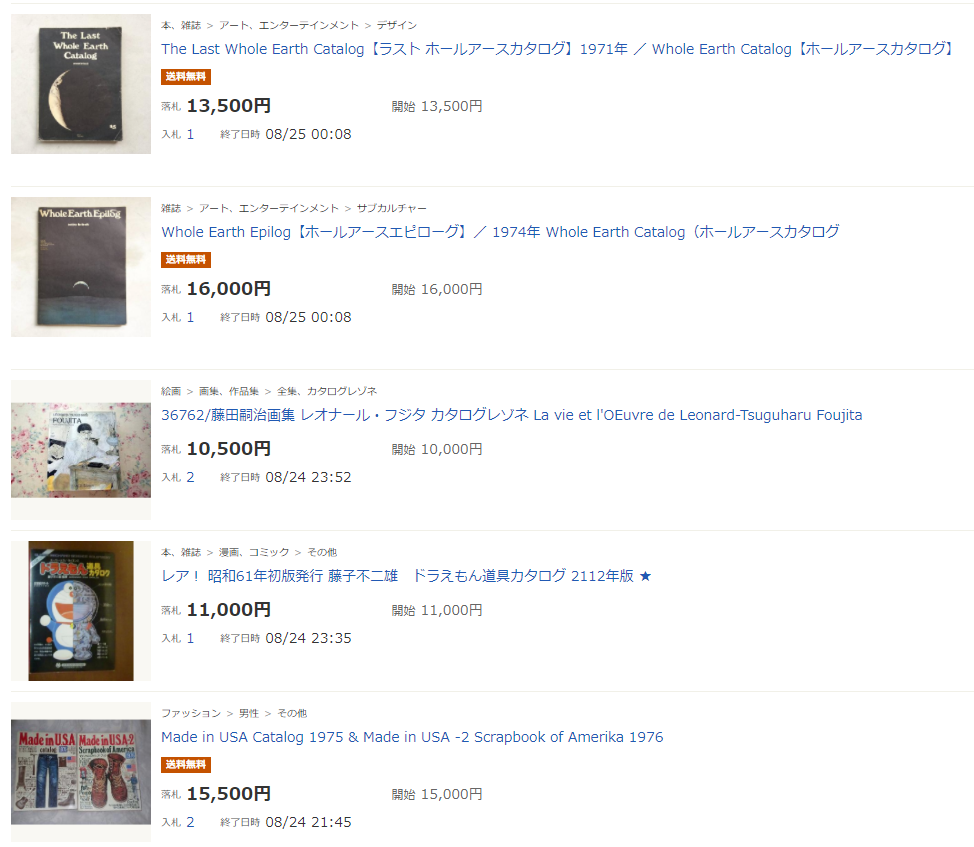
Task: Open Made in USA Catalog 1975 listing link
Action: pyautogui.click(x=412, y=737)
